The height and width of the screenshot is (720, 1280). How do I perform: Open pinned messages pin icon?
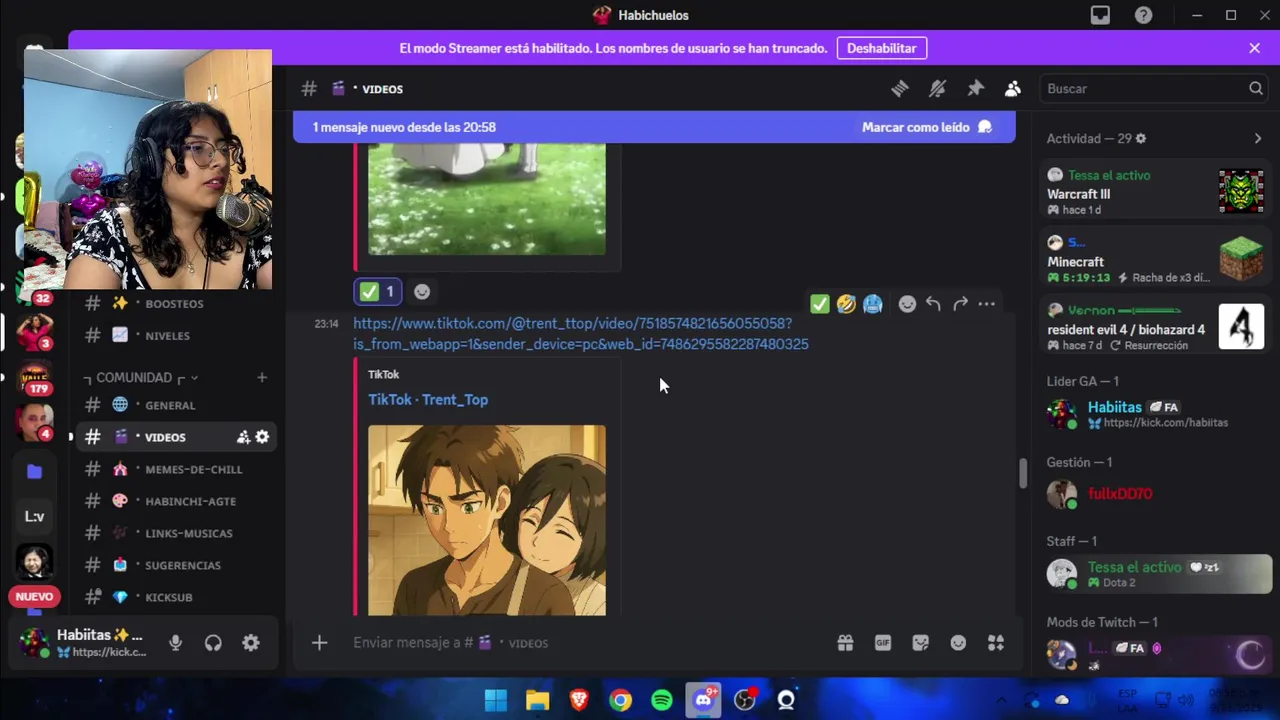click(x=975, y=89)
